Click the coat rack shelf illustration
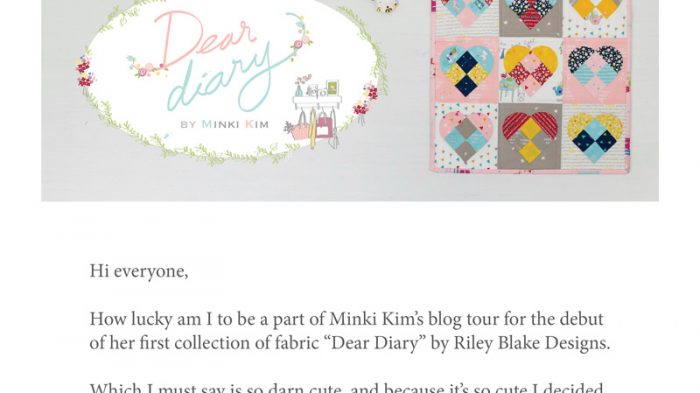 click(x=315, y=112)
